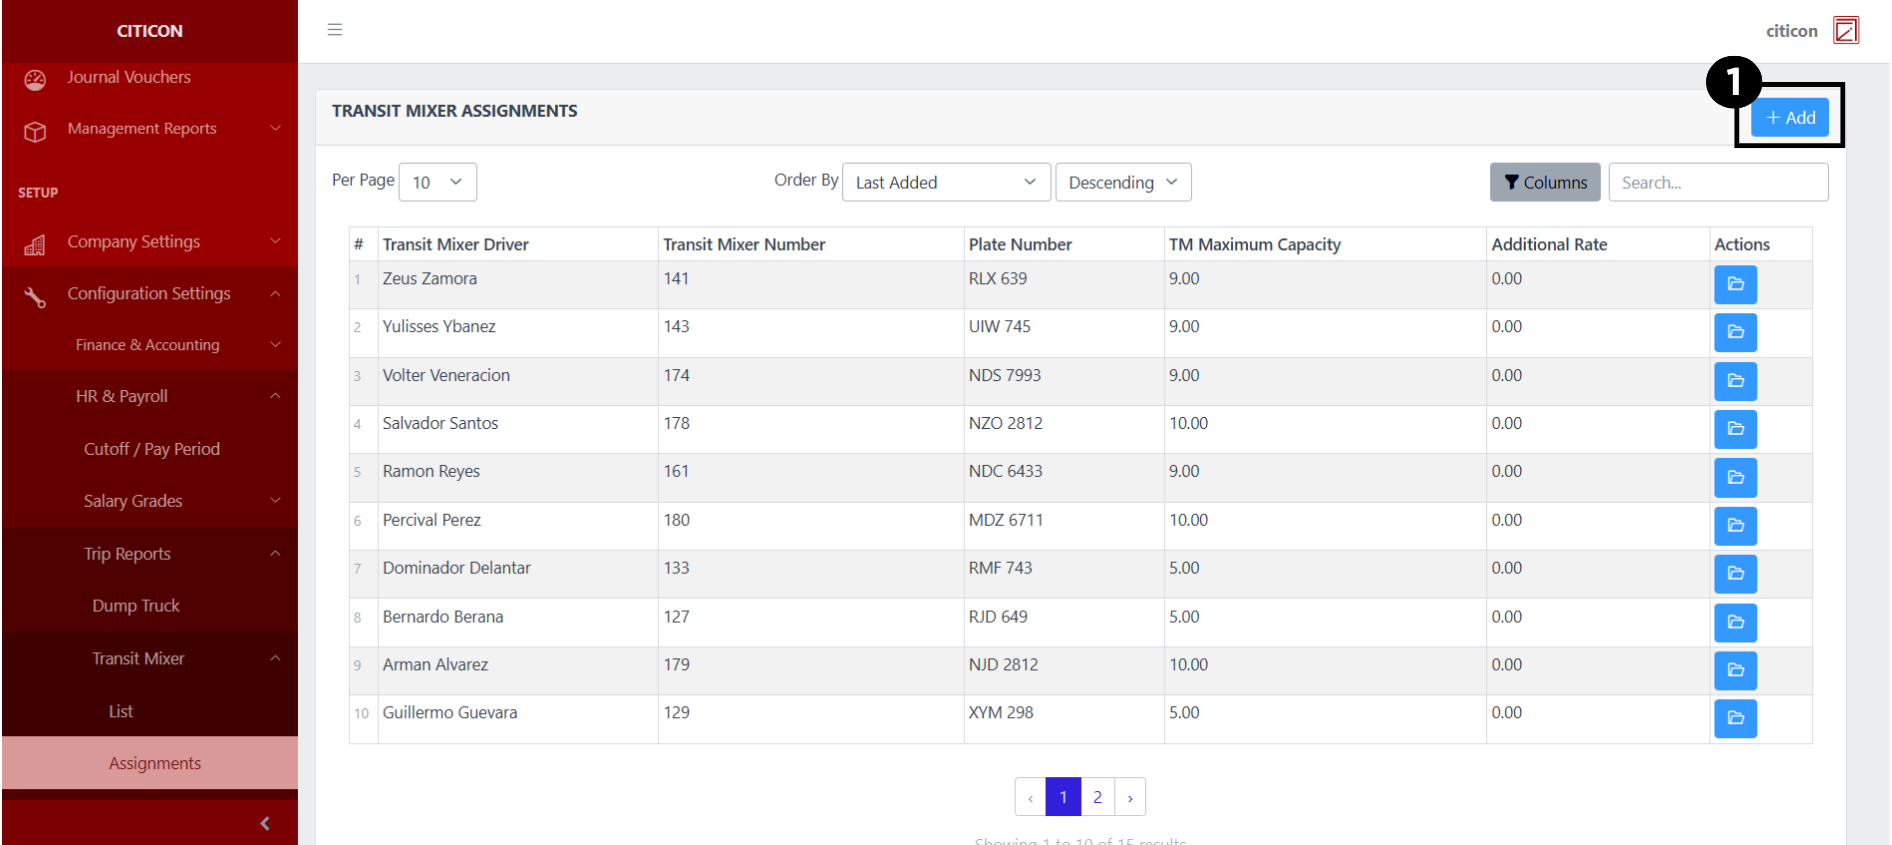Collapse the Transit Mixer submenu
Screen dimensions: 1892x845
point(150,658)
